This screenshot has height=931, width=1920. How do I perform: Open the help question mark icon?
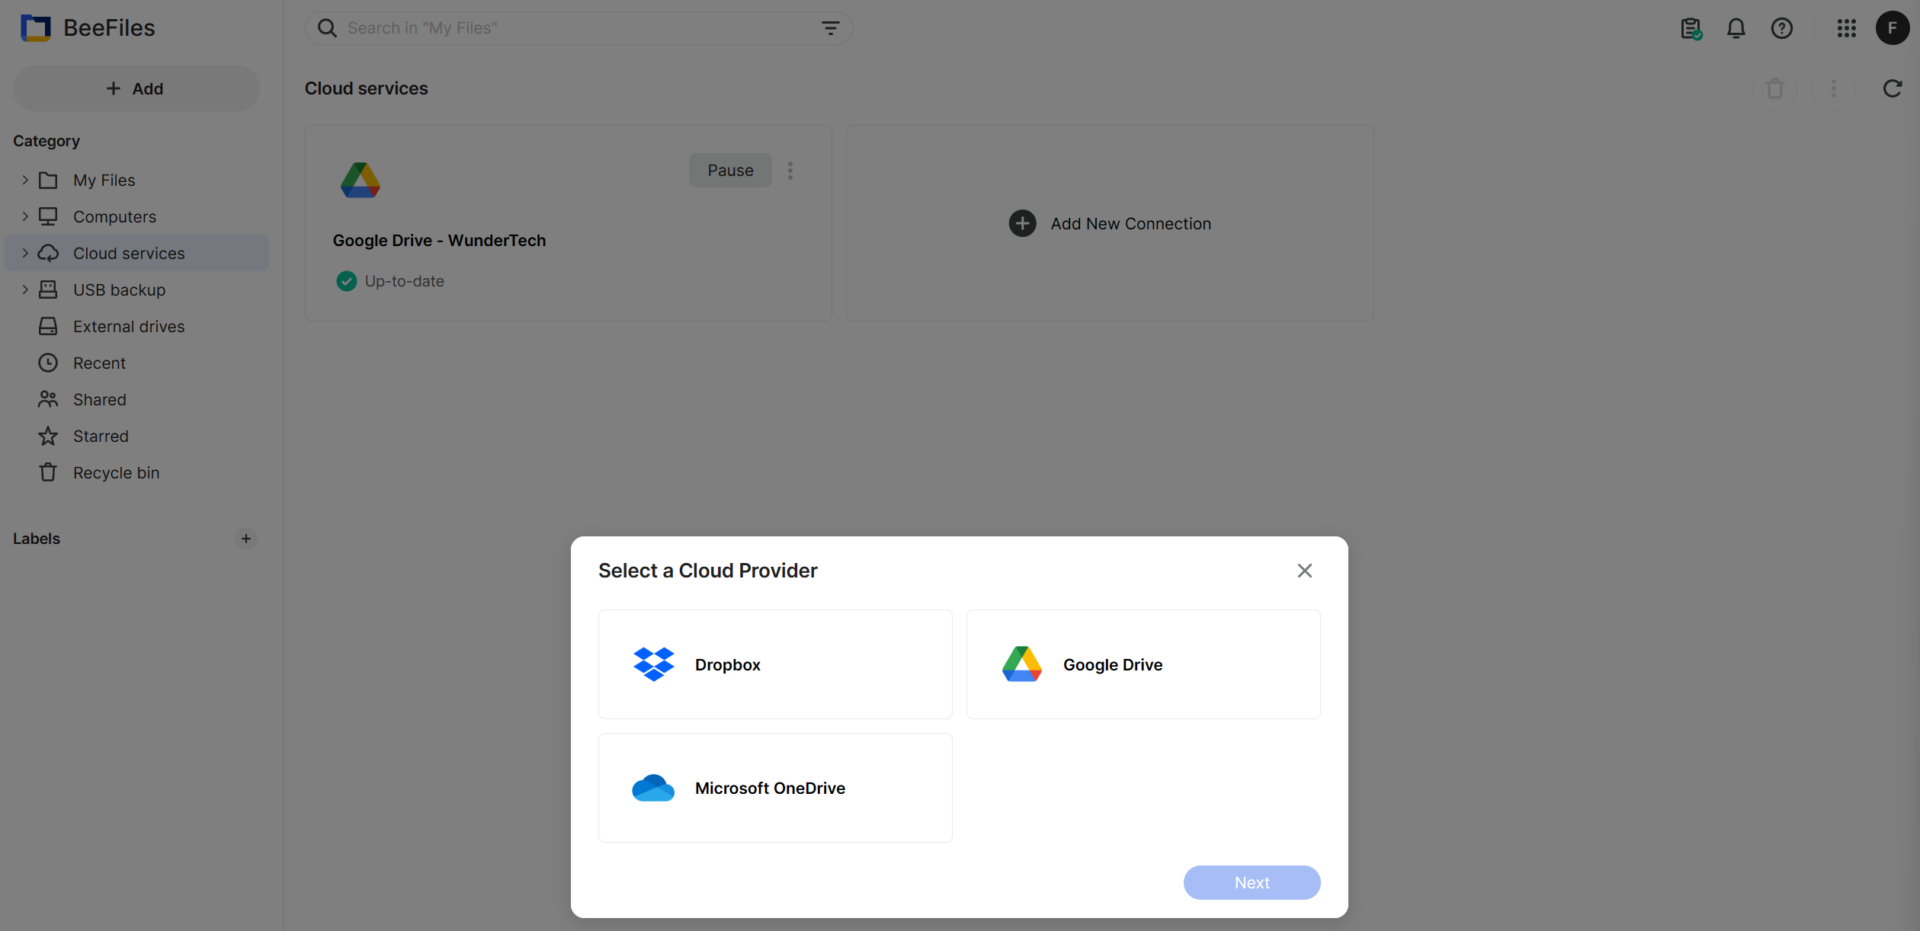tap(1782, 29)
